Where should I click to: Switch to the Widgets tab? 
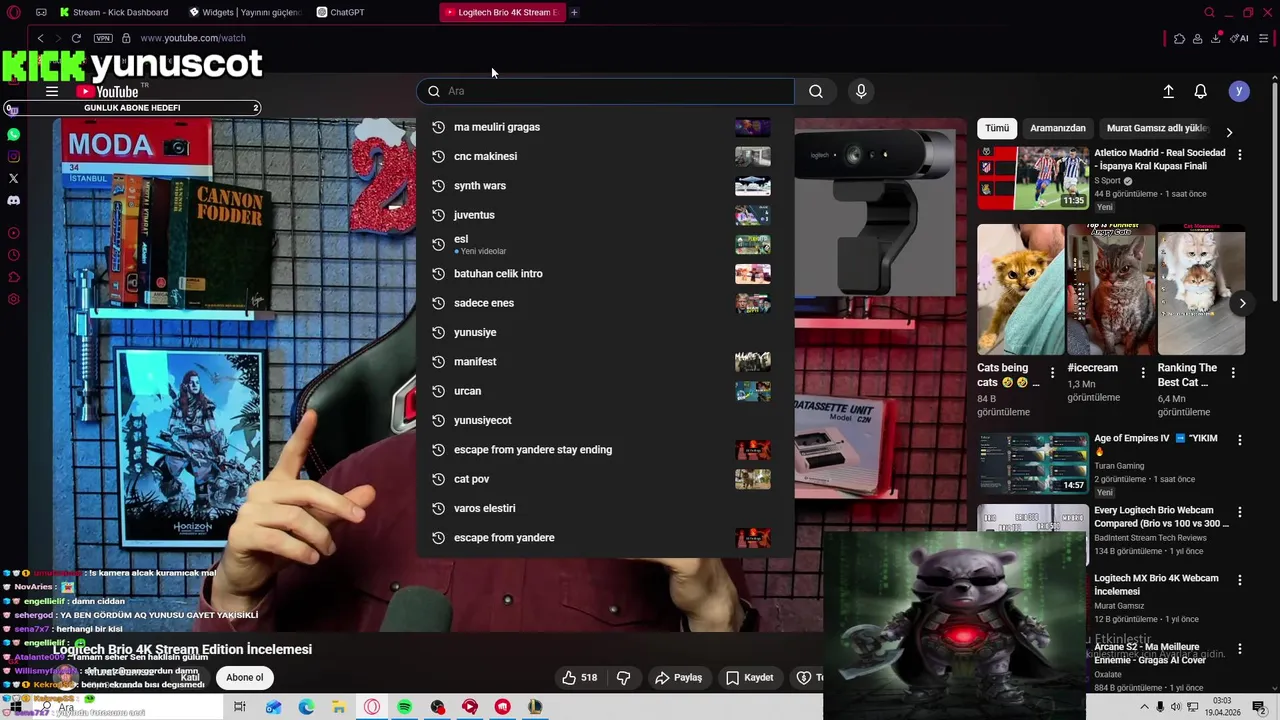pyautogui.click(x=244, y=12)
